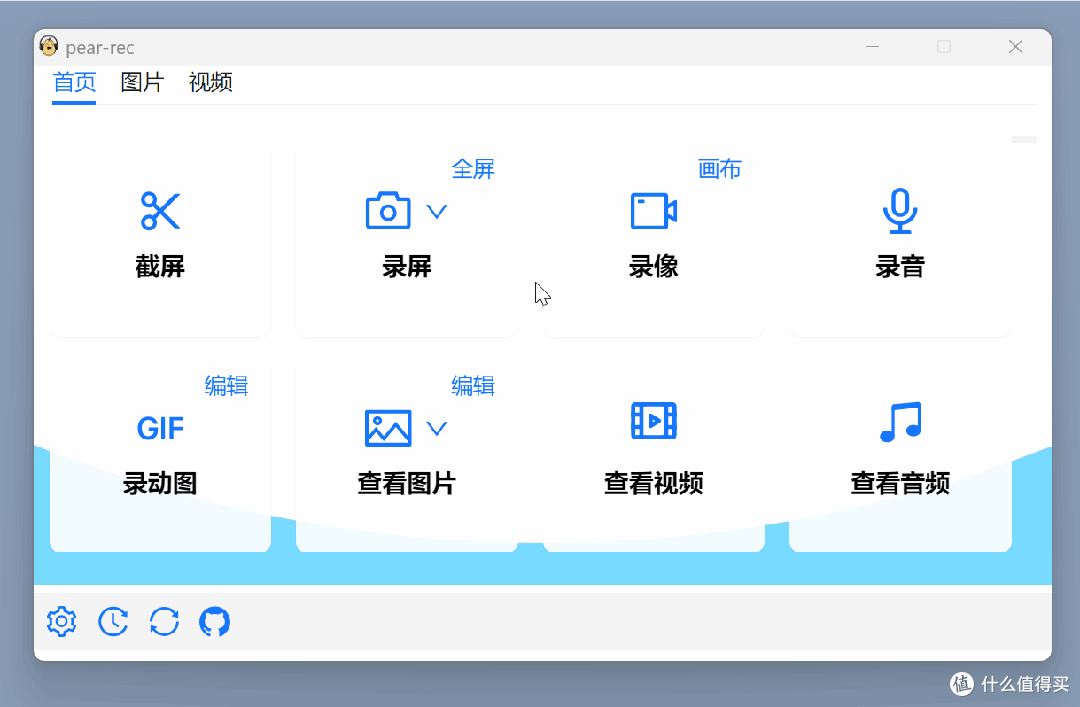The image size is (1080, 707).
Task: Click the 录屏 camera icon to record screen
Action: point(386,210)
